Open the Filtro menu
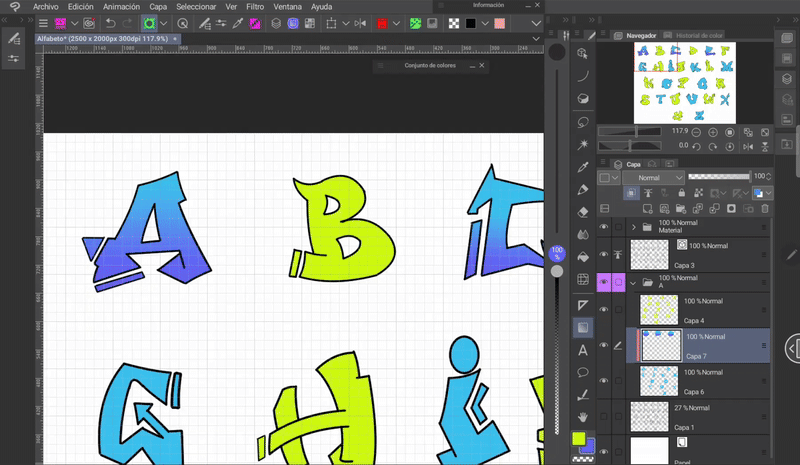 [x=255, y=6]
